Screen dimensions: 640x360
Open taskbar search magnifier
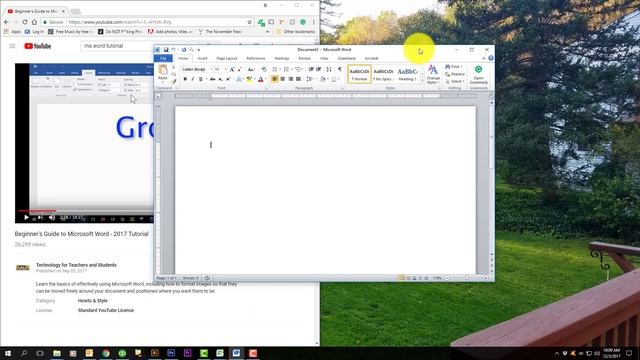[x=24, y=353]
